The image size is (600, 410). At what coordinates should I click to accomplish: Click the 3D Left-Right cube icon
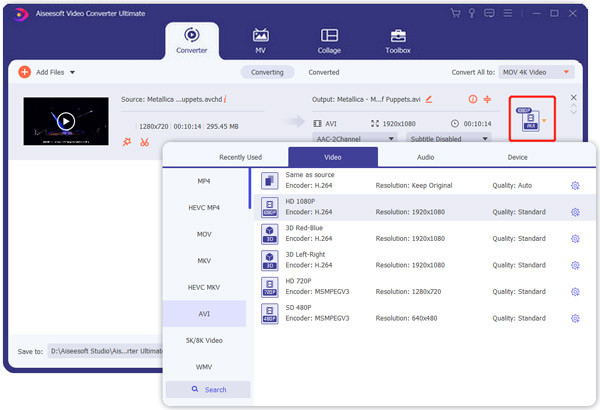[x=270, y=260]
